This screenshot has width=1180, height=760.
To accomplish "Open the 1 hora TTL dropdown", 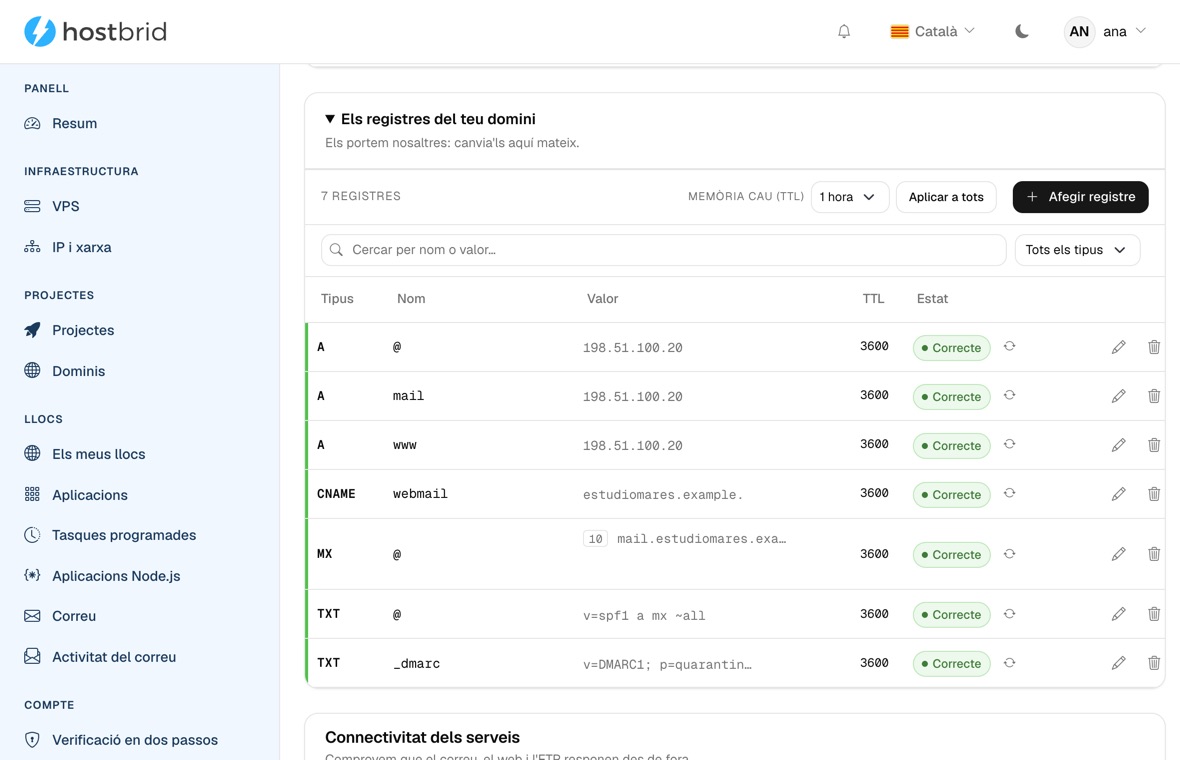I will point(850,196).
